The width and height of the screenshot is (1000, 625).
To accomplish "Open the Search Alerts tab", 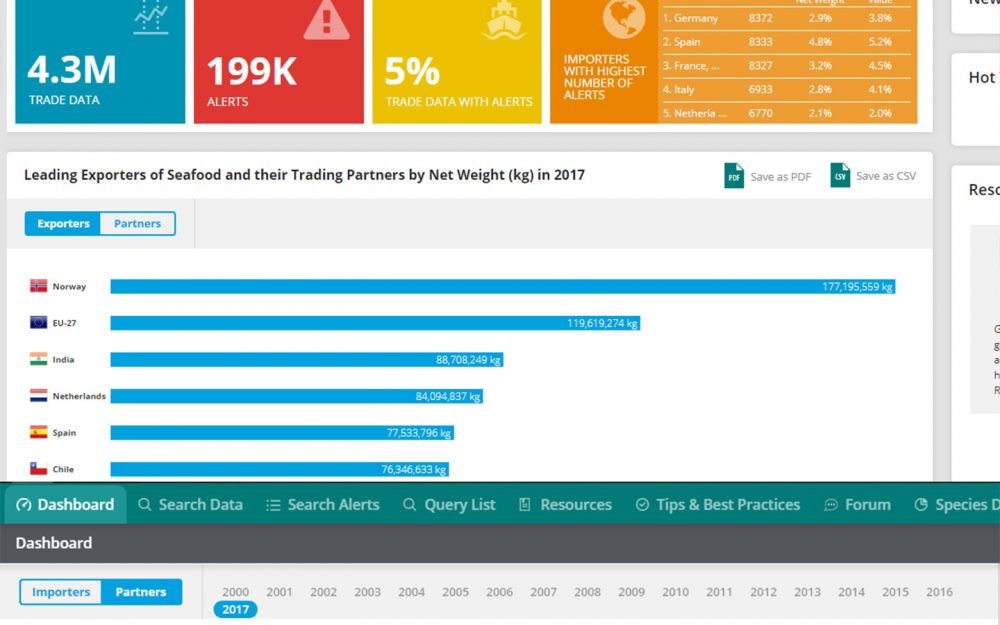I will (322, 505).
